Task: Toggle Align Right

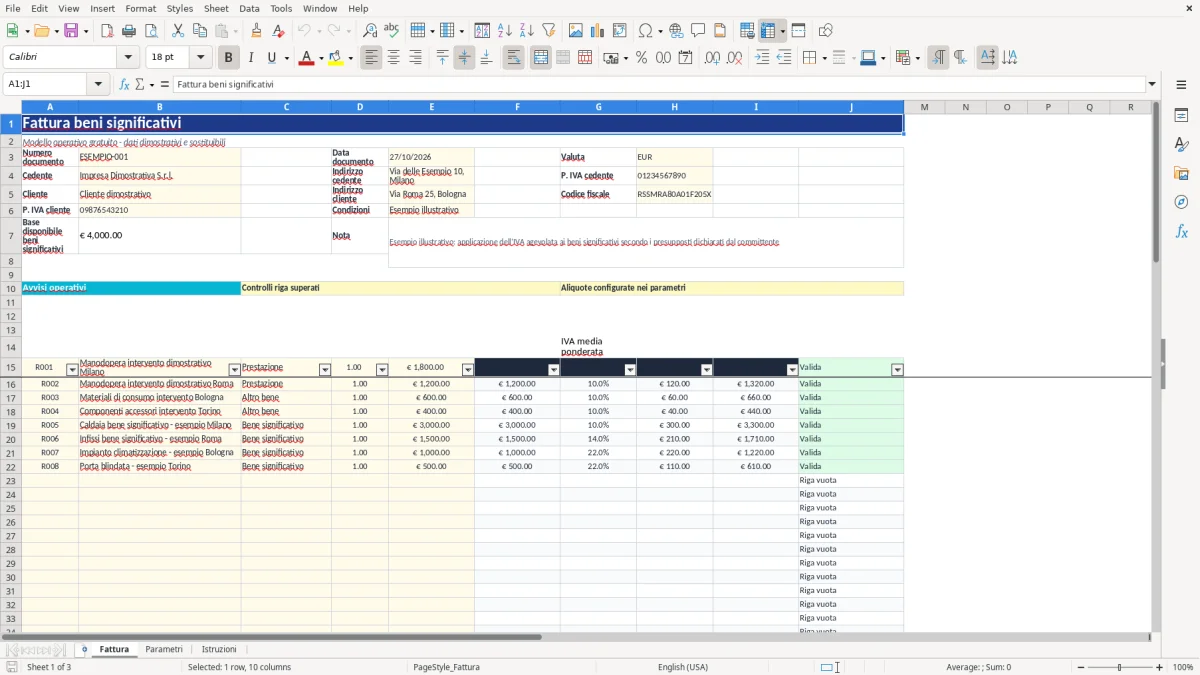Action: 415,58
